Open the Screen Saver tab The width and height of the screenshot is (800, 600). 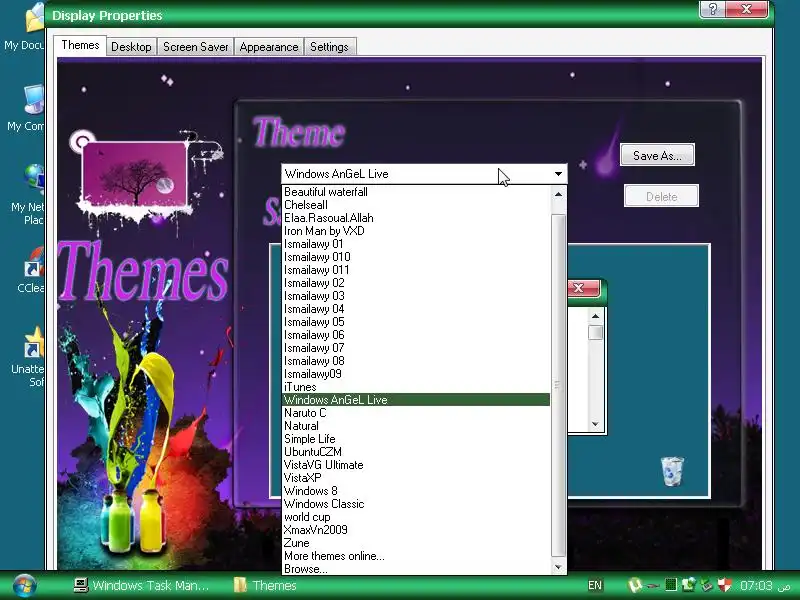tap(195, 47)
